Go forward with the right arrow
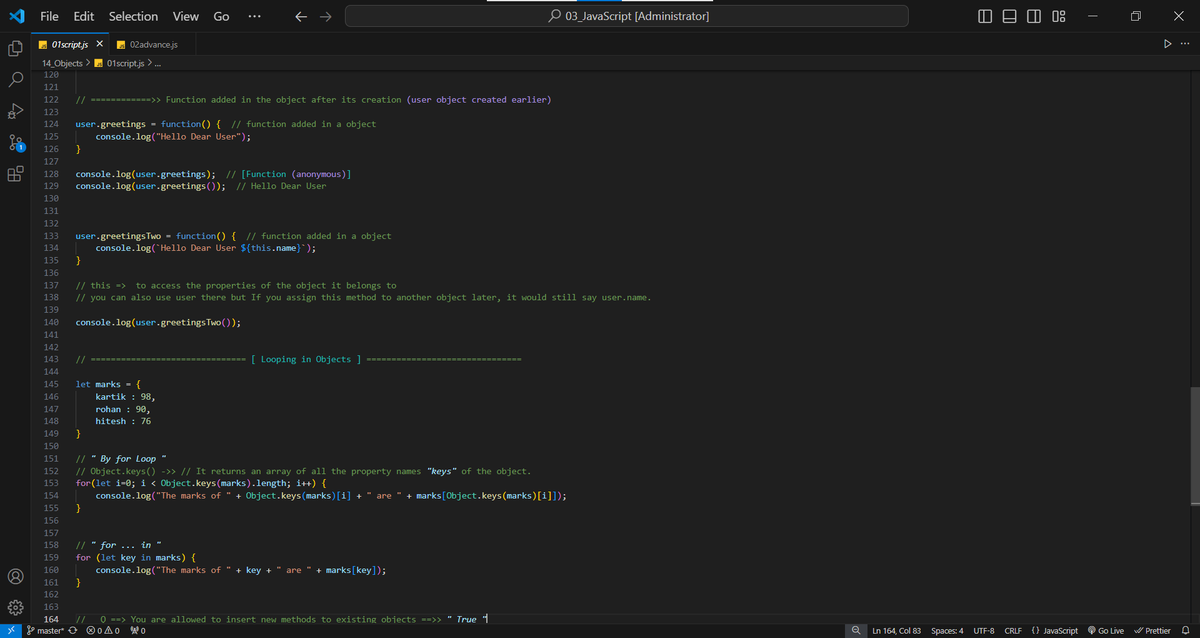Image resolution: width=1200 pixels, height=638 pixels. [x=324, y=16]
